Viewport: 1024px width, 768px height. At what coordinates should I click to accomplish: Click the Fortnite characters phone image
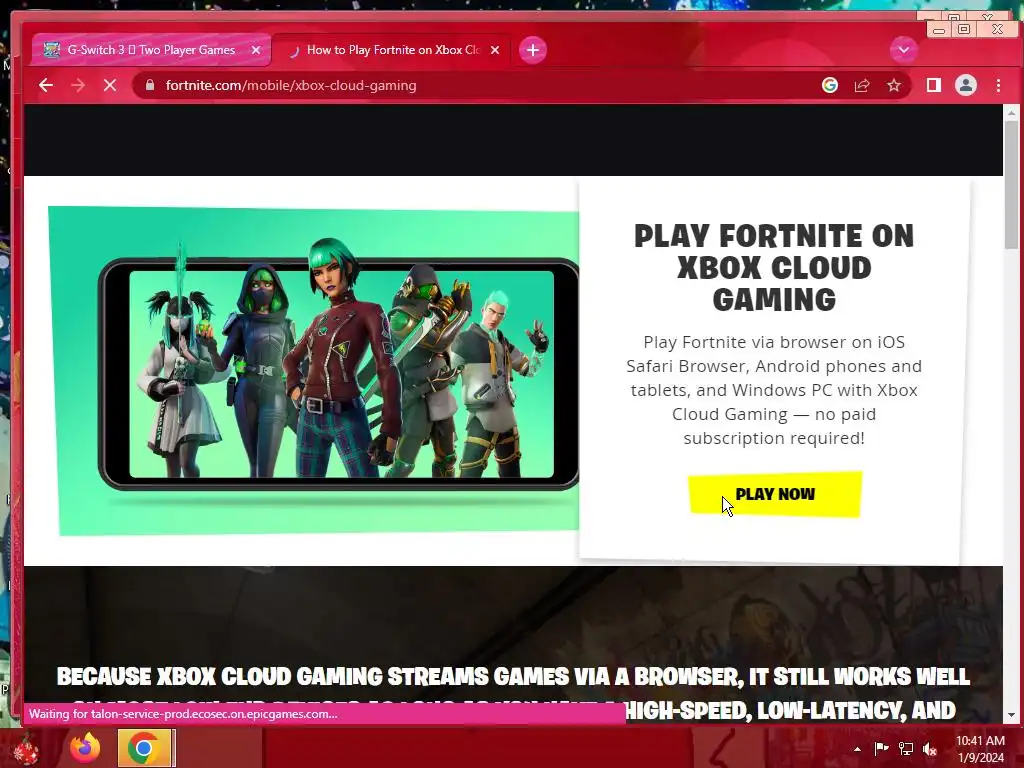313,371
